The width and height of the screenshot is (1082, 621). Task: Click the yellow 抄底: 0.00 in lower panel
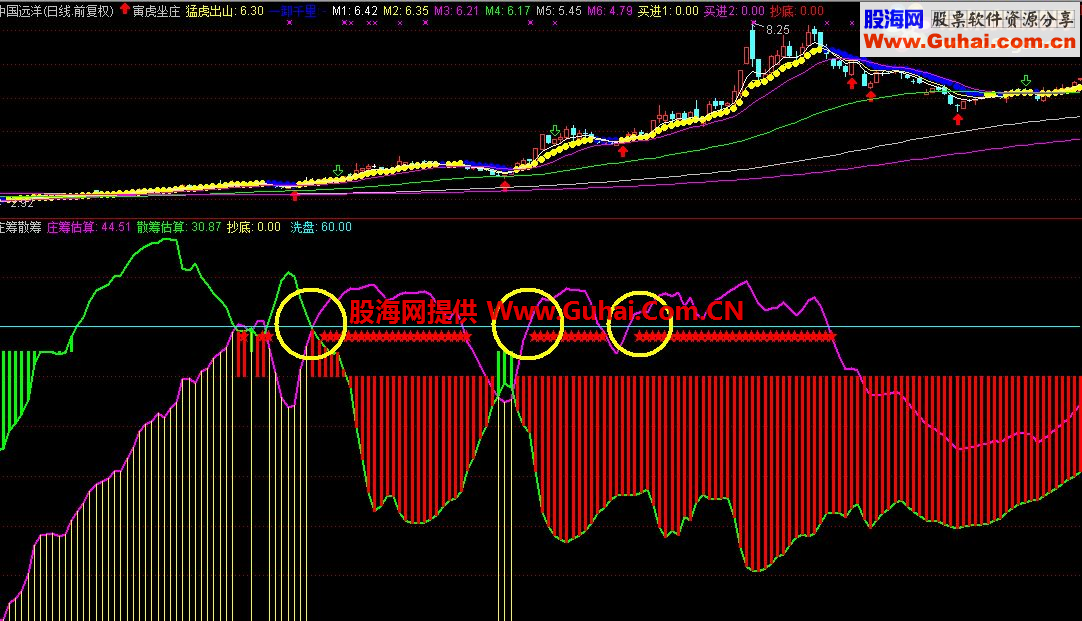pyautogui.click(x=253, y=227)
